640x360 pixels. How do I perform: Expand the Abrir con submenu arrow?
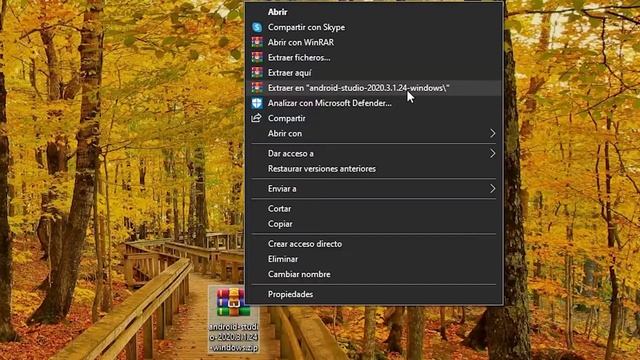[x=492, y=133]
